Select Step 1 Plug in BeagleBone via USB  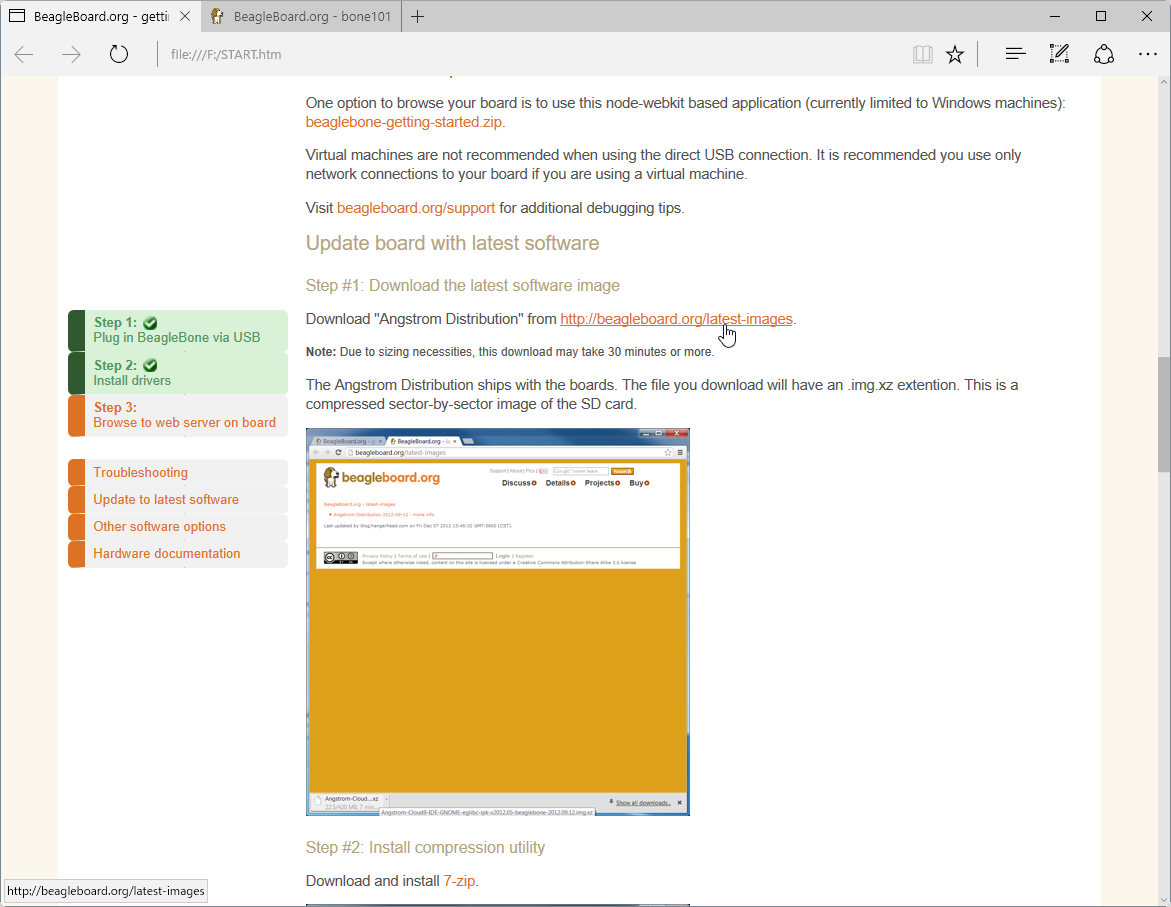[178, 330]
